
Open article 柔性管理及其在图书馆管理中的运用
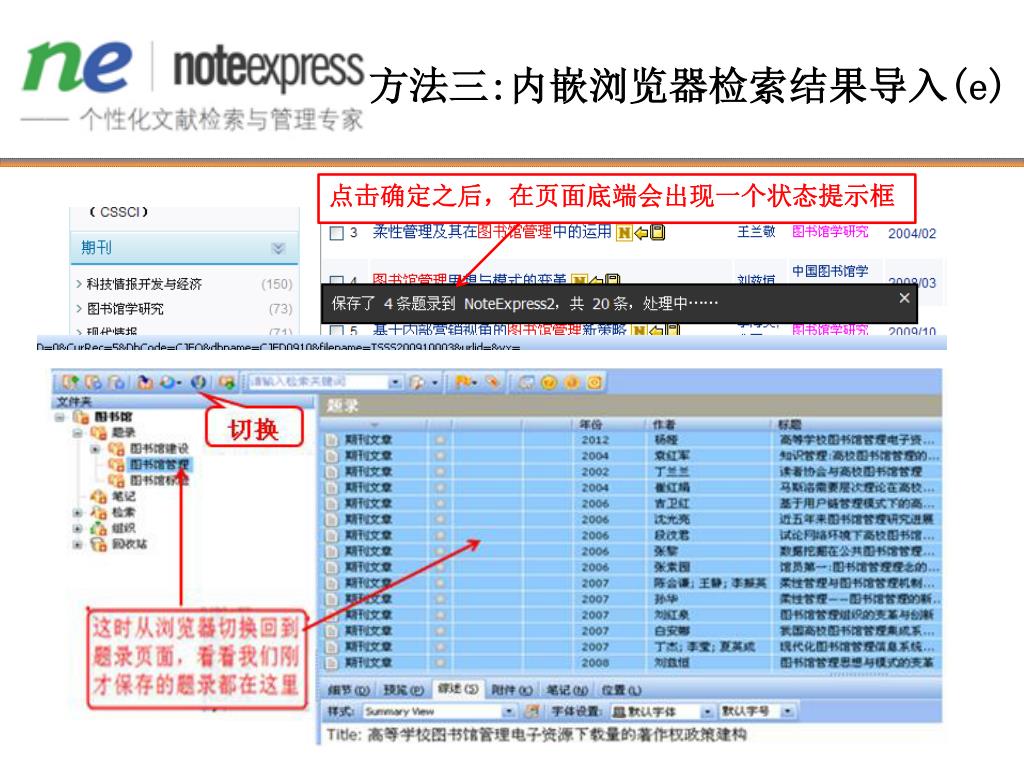coord(492,232)
